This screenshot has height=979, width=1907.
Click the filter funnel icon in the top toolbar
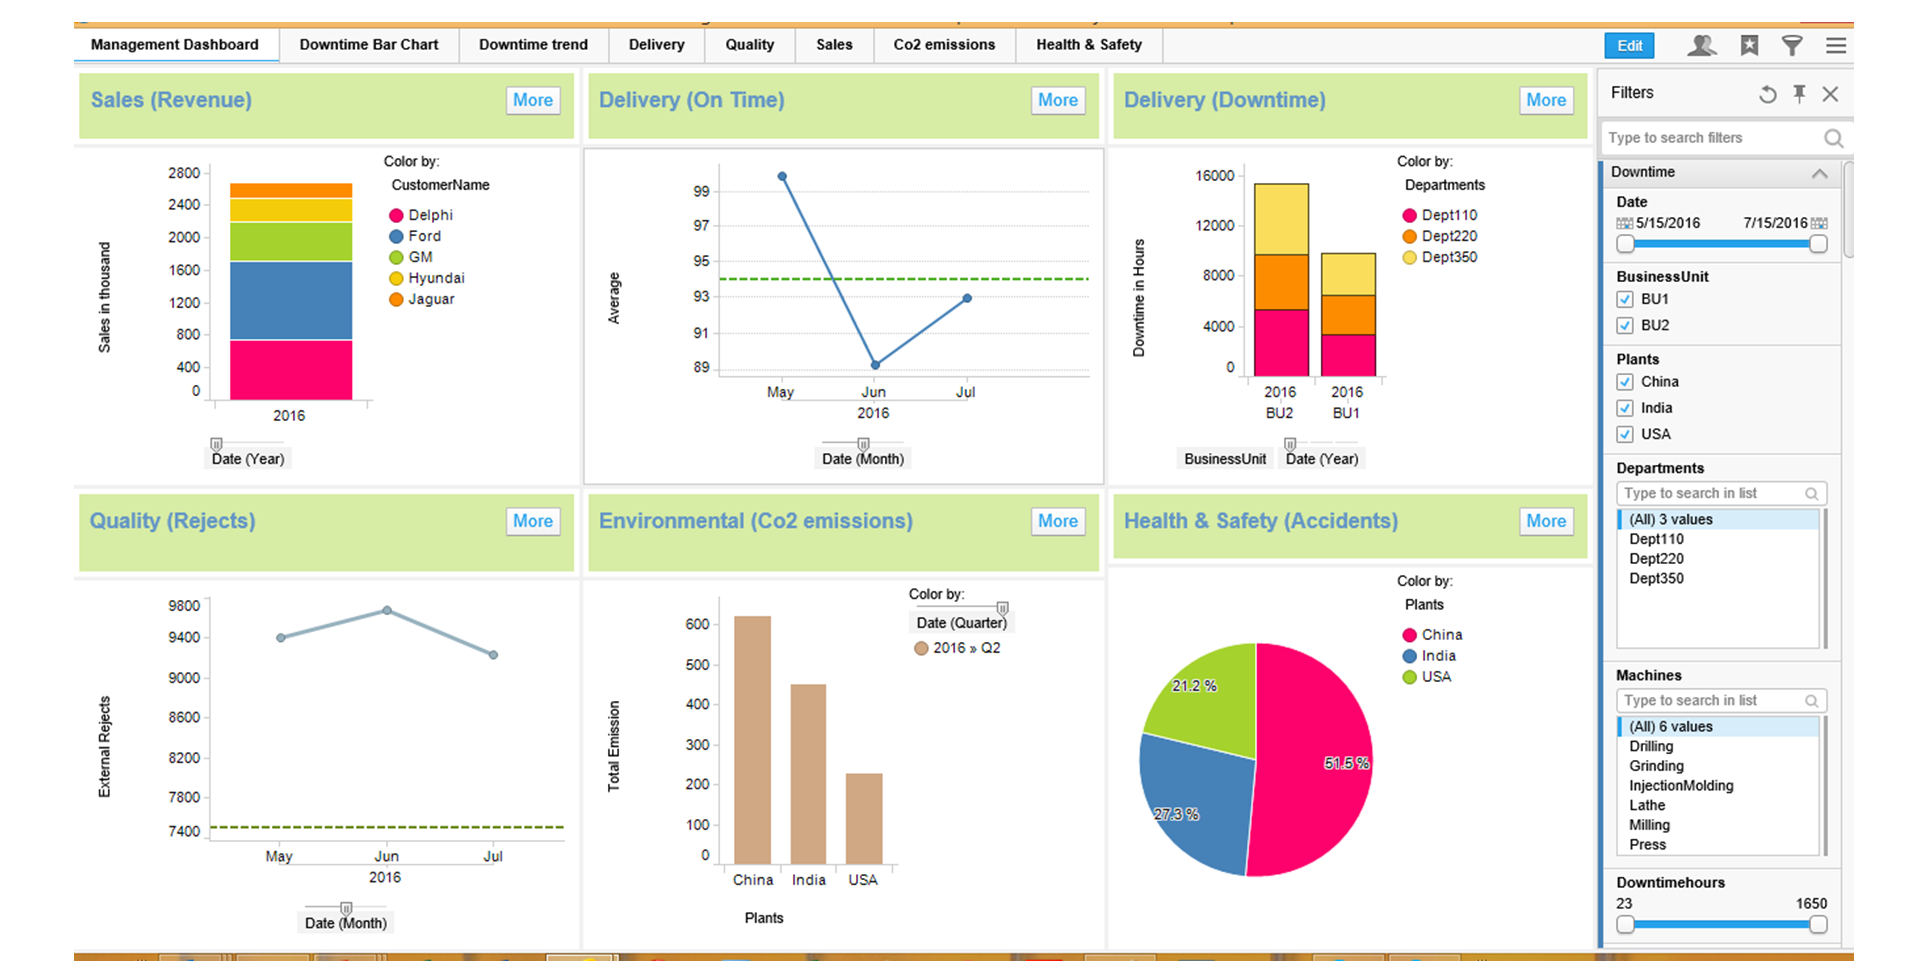(1792, 45)
